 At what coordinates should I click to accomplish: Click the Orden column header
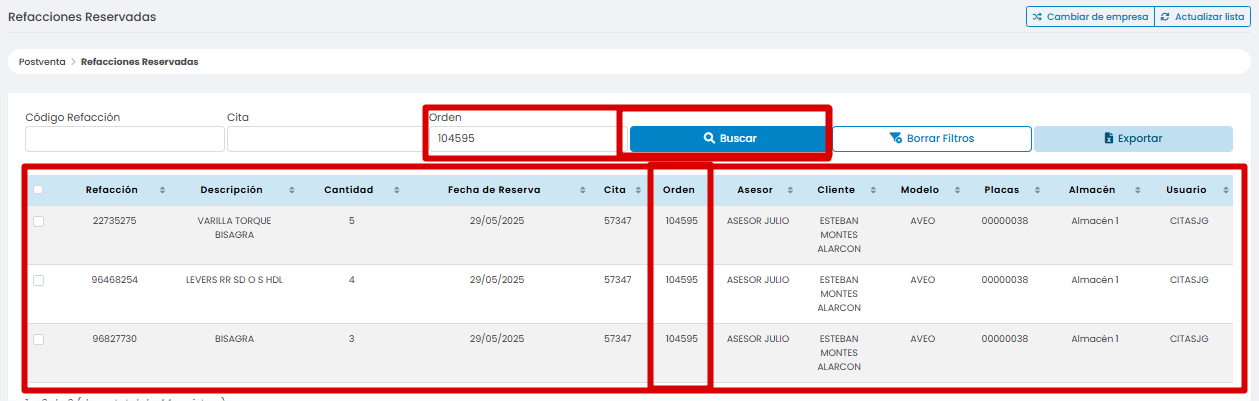click(681, 190)
